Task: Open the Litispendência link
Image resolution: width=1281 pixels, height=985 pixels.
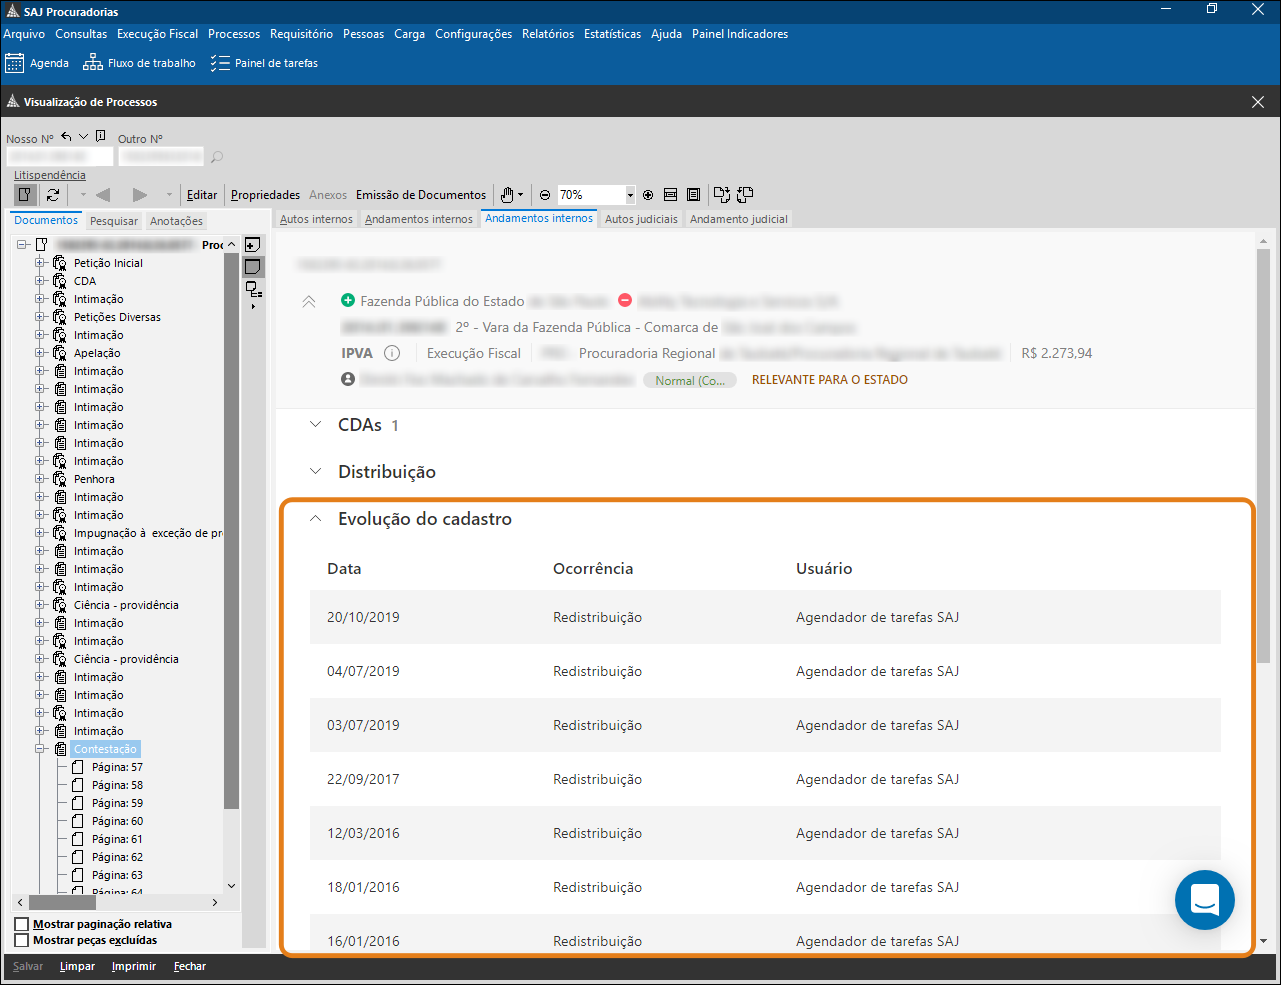Action: (x=50, y=175)
